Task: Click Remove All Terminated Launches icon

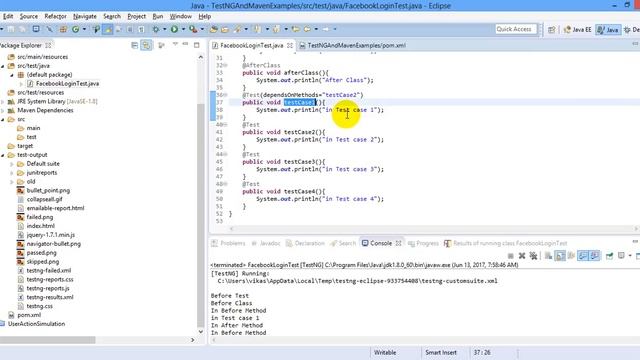Action: (x=533, y=256)
